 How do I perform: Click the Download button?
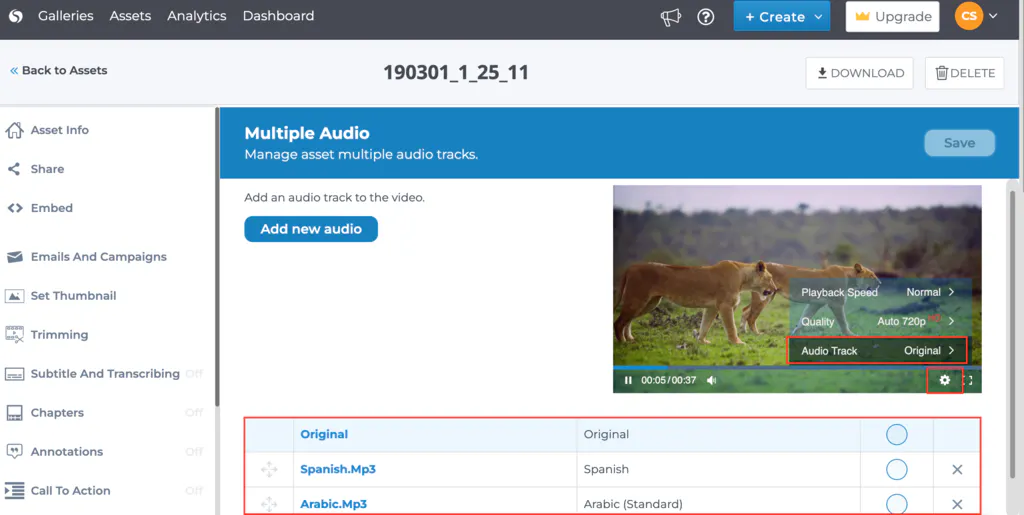(x=859, y=73)
